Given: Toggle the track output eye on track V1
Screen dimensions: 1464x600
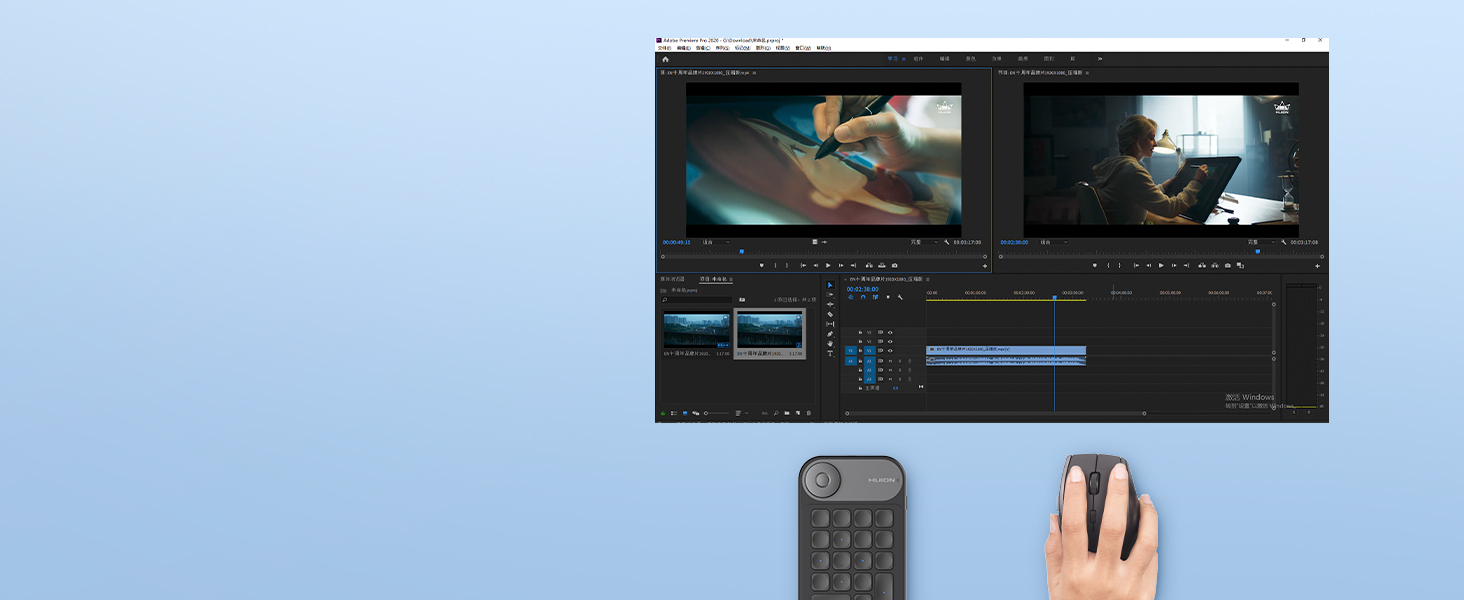Looking at the screenshot, I should (x=890, y=349).
